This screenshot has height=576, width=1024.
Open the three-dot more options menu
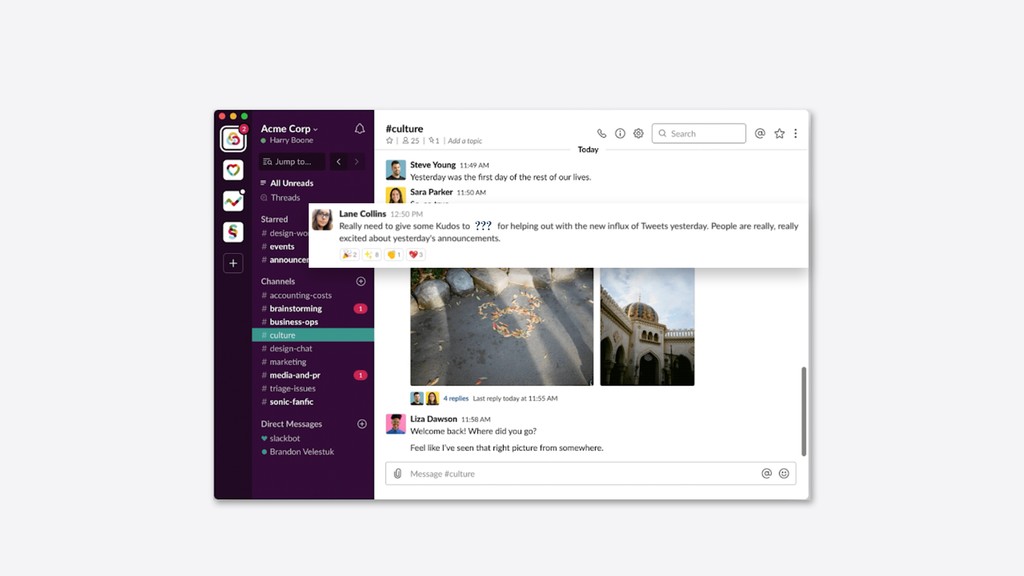(796, 133)
